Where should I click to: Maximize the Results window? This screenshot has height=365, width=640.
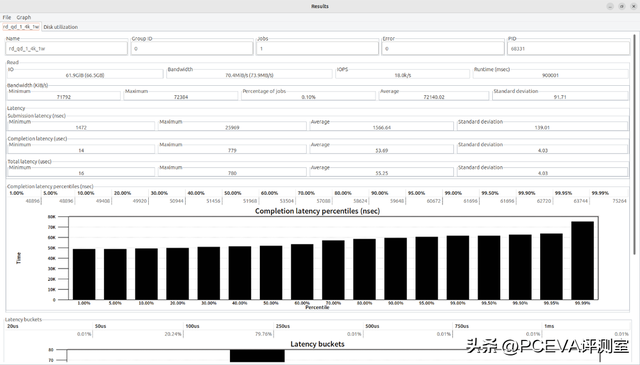[622, 6]
